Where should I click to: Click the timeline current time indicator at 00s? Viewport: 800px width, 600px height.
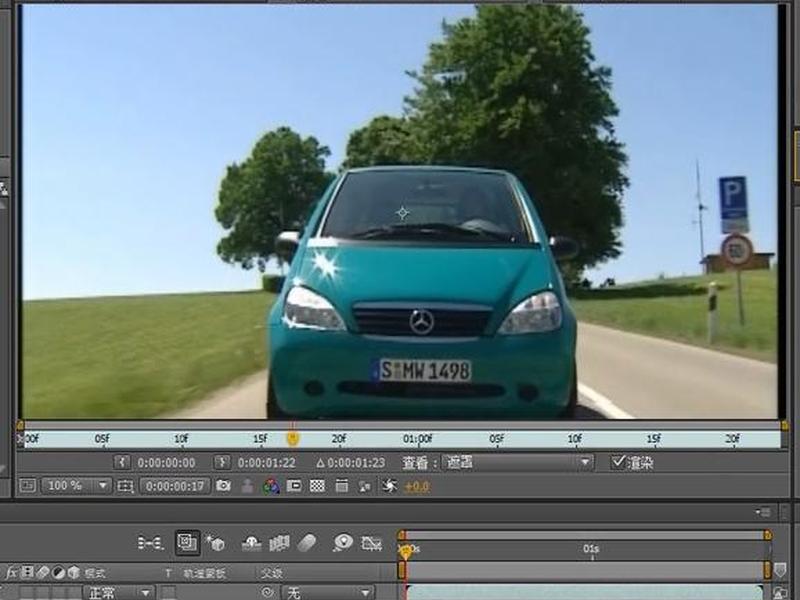tap(406, 552)
